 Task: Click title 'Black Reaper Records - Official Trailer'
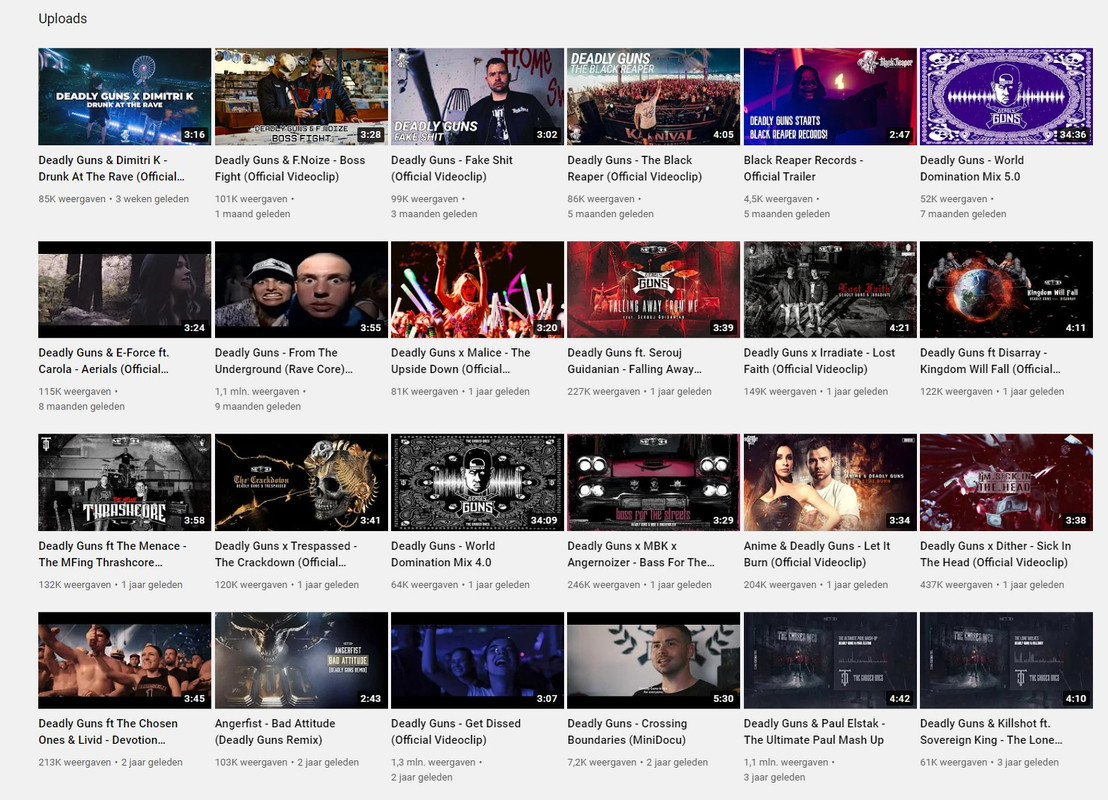[803, 168]
